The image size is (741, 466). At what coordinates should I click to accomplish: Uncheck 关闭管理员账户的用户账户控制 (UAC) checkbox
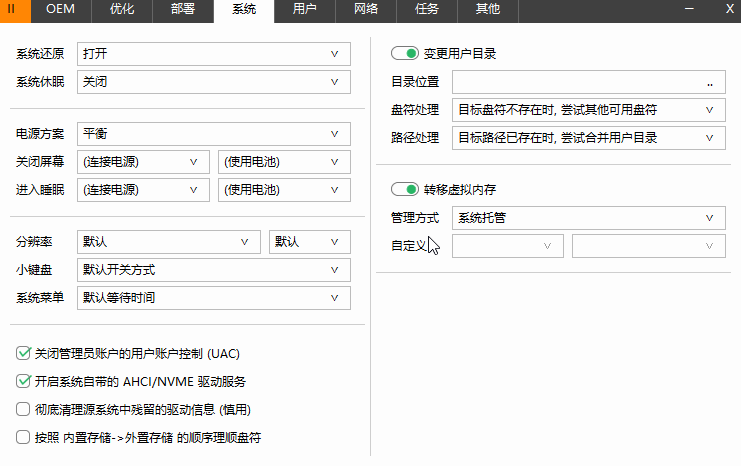24,353
